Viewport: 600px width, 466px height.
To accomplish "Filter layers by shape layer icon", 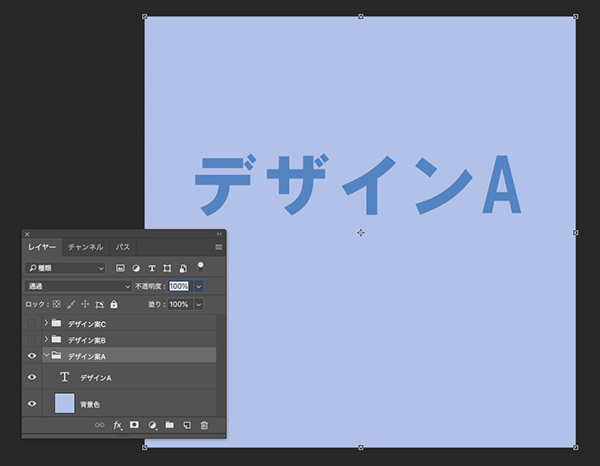I will [167, 268].
